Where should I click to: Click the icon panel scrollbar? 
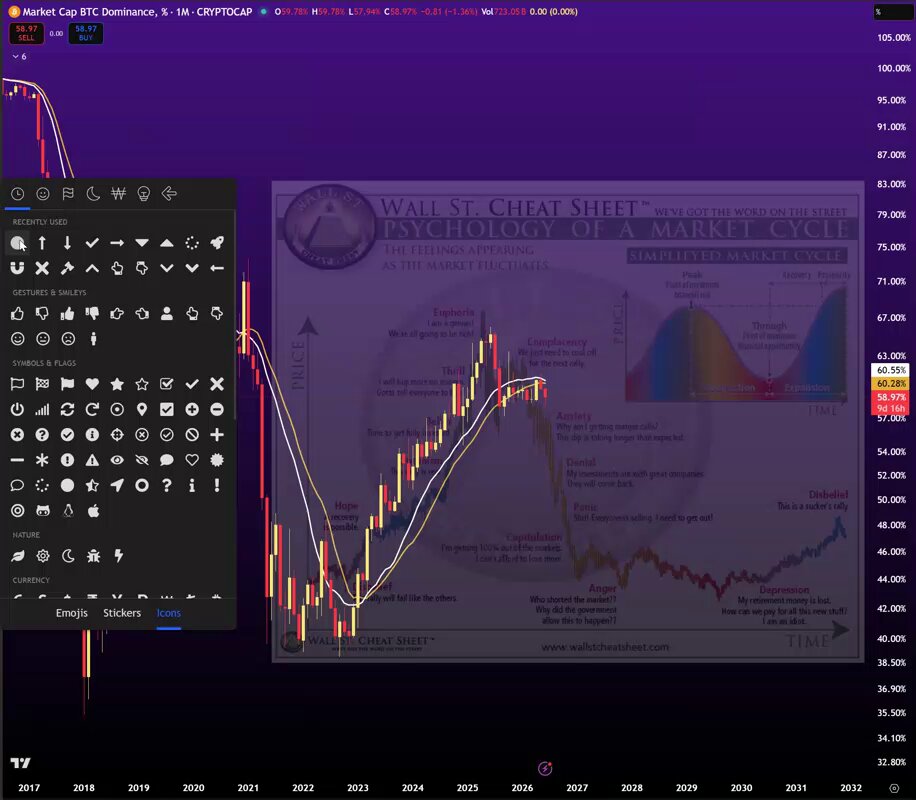click(235, 316)
